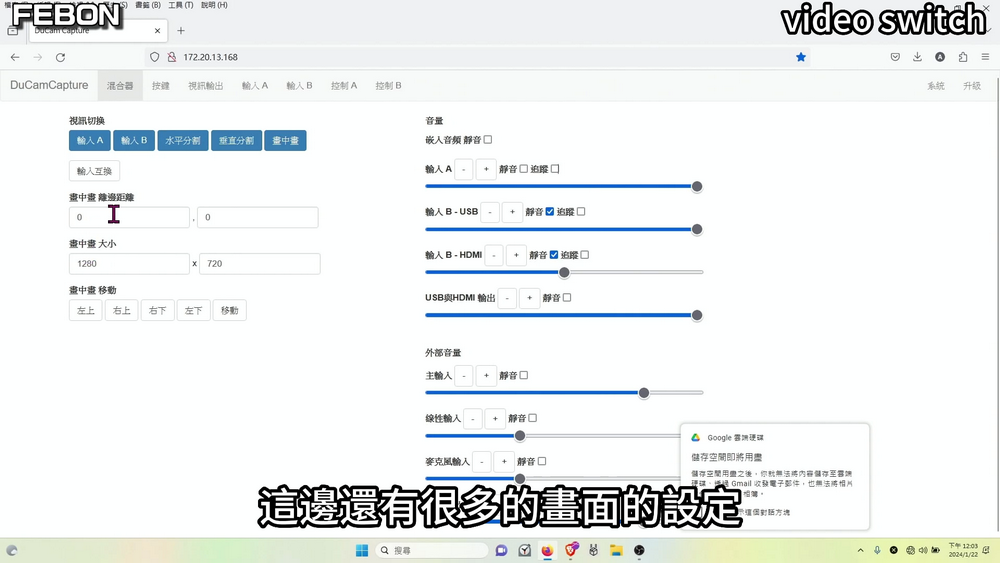The width and height of the screenshot is (1000, 563).
Task: Open Brave browser from the taskbar
Action: pyautogui.click(x=571, y=550)
